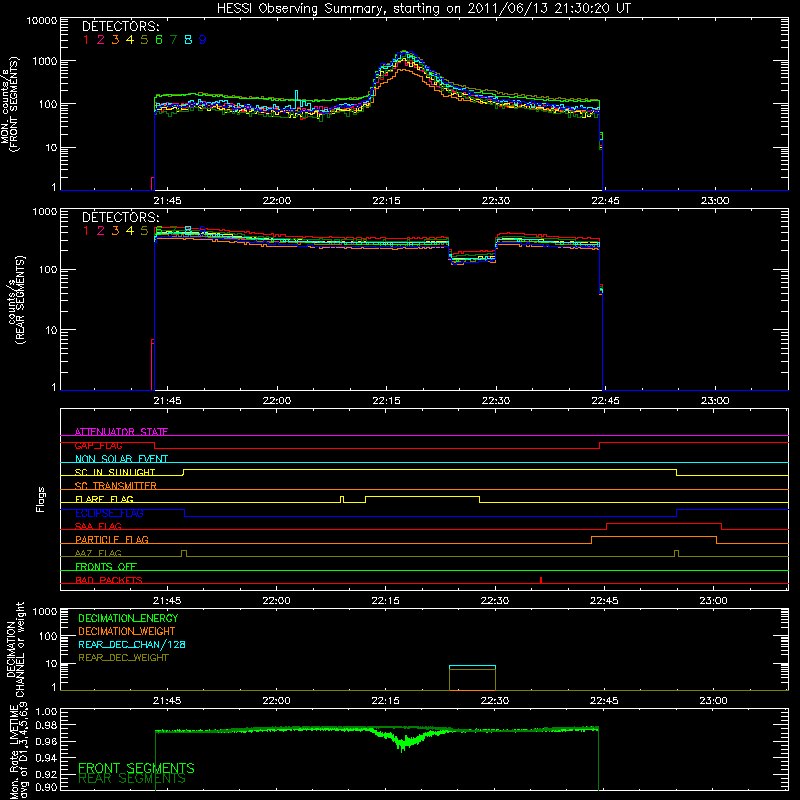The image size is (800, 800).
Task: Select the ATTENUATOR_STATE flag label
Action: [x=121, y=432]
